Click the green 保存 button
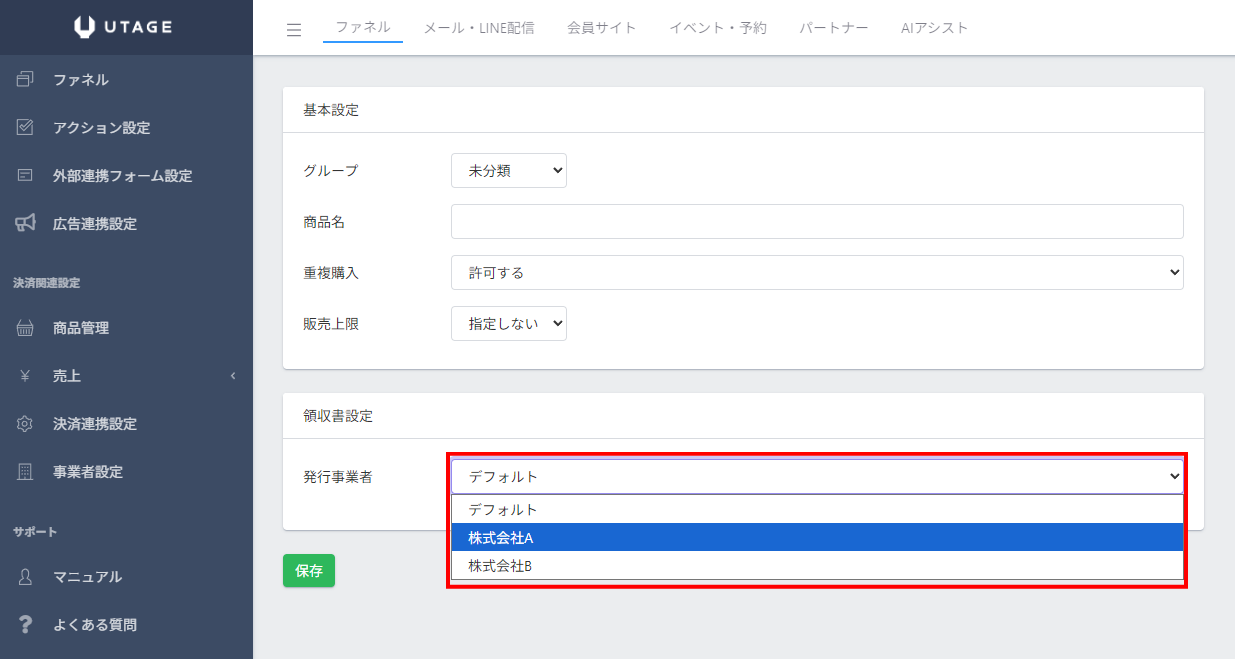Viewport: 1235px width, 659px height. [x=308, y=571]
